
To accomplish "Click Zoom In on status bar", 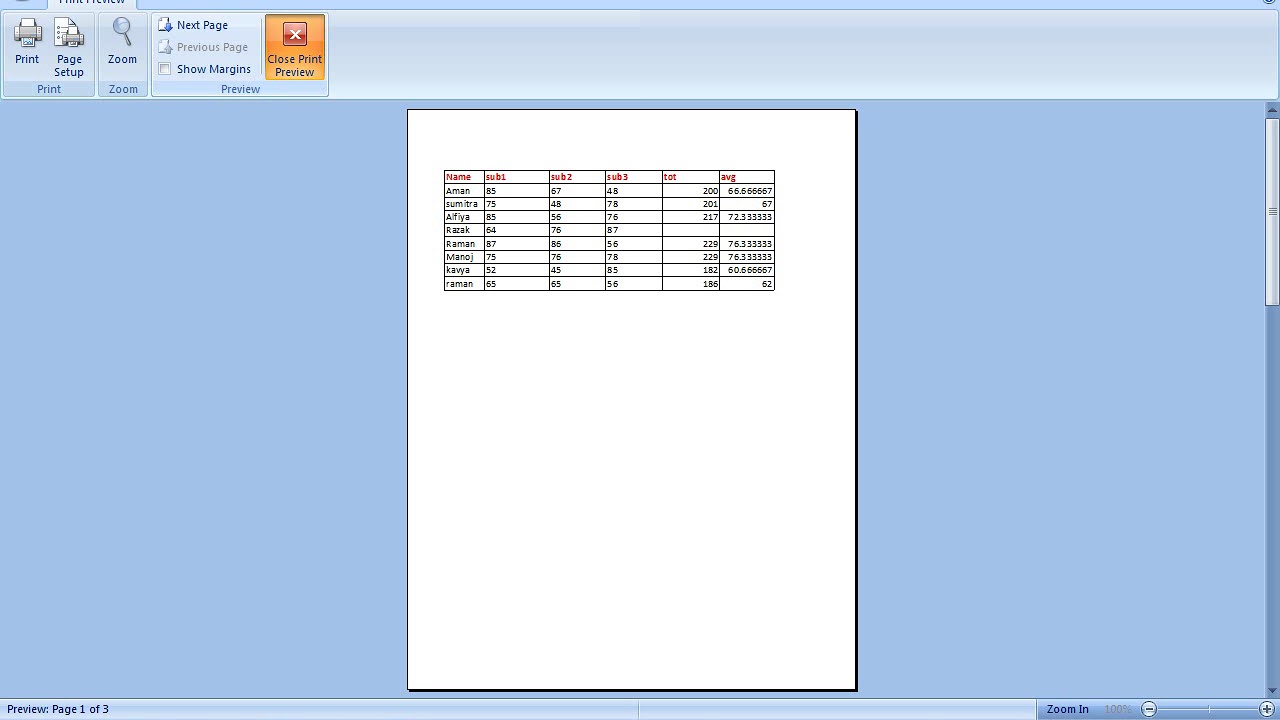I will (1067, 709).
